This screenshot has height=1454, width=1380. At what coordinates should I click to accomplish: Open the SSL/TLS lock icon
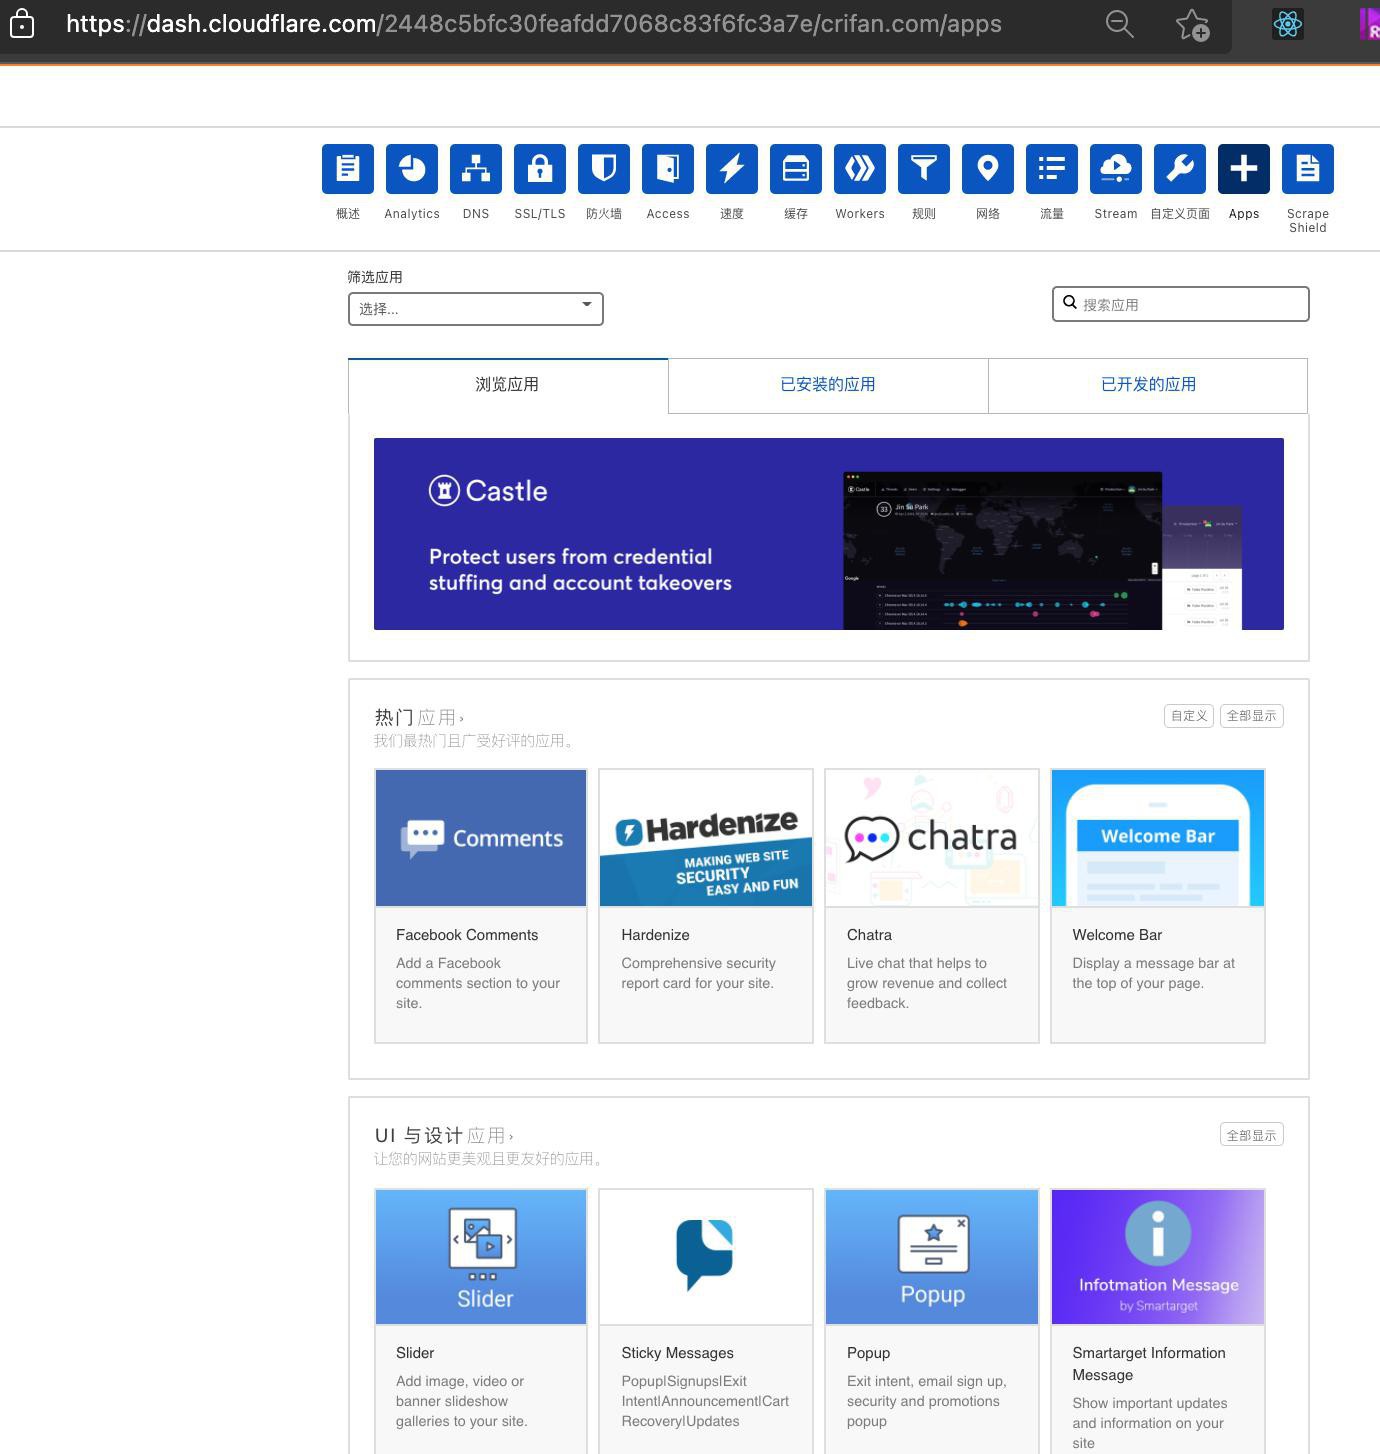pyautogui.click(x=539, y=169)
